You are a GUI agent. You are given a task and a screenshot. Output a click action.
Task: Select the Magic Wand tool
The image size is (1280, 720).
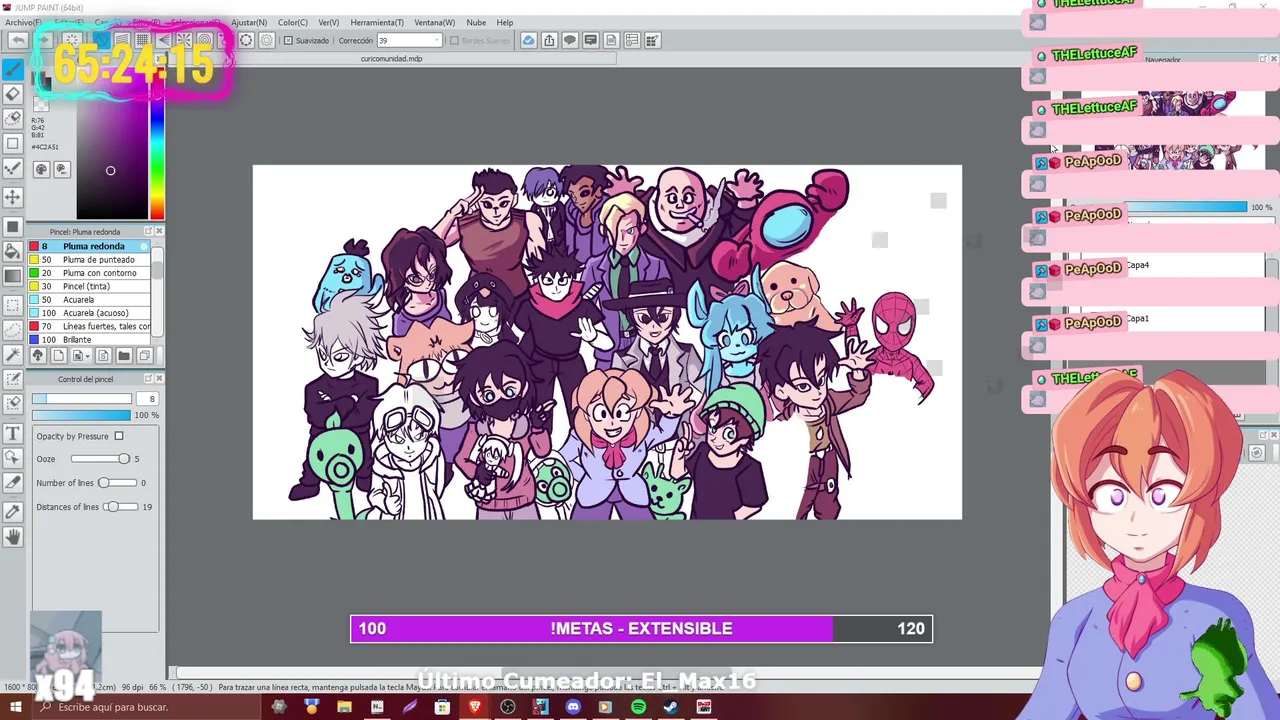coord(12,354)
